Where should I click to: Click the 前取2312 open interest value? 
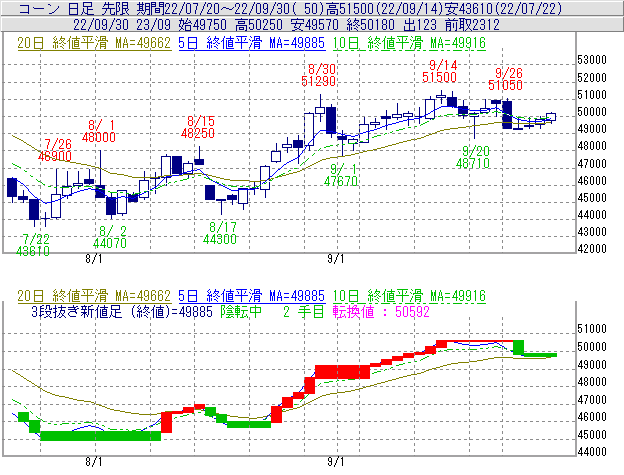pyautogui.click(x=472, y=25)
